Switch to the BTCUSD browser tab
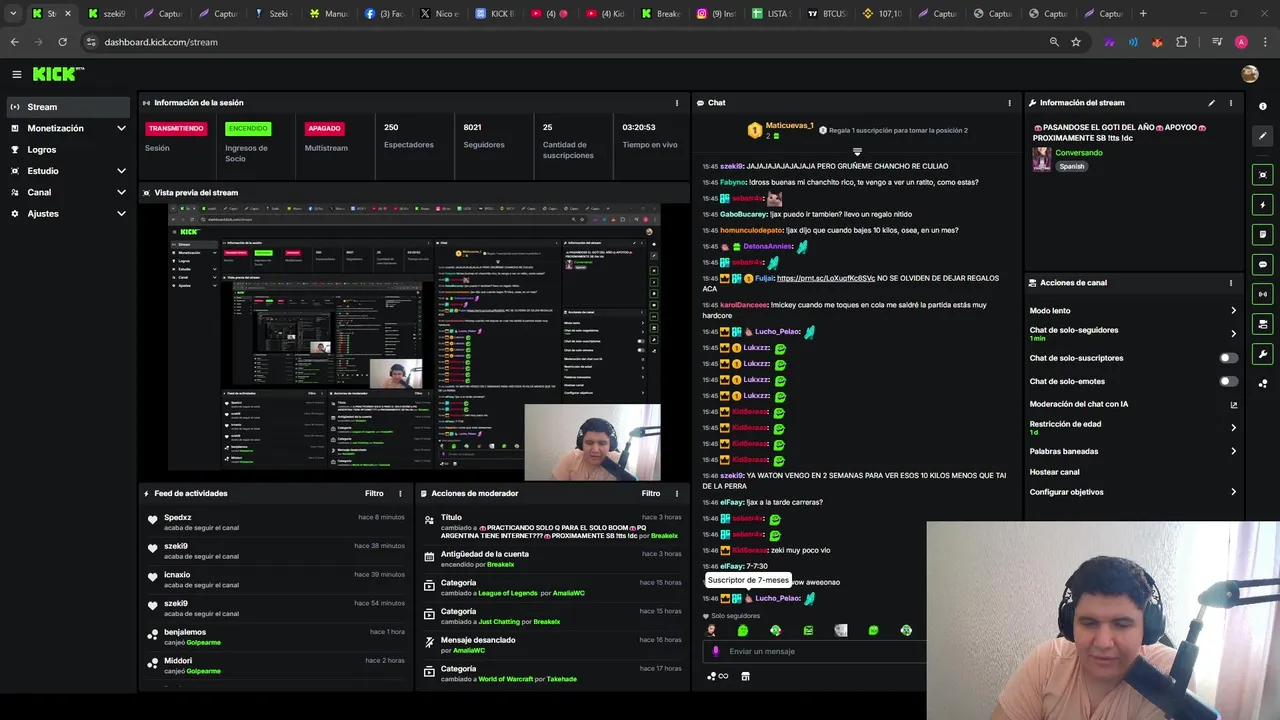Screen dimensions: 1280x720 coord(825,14)
